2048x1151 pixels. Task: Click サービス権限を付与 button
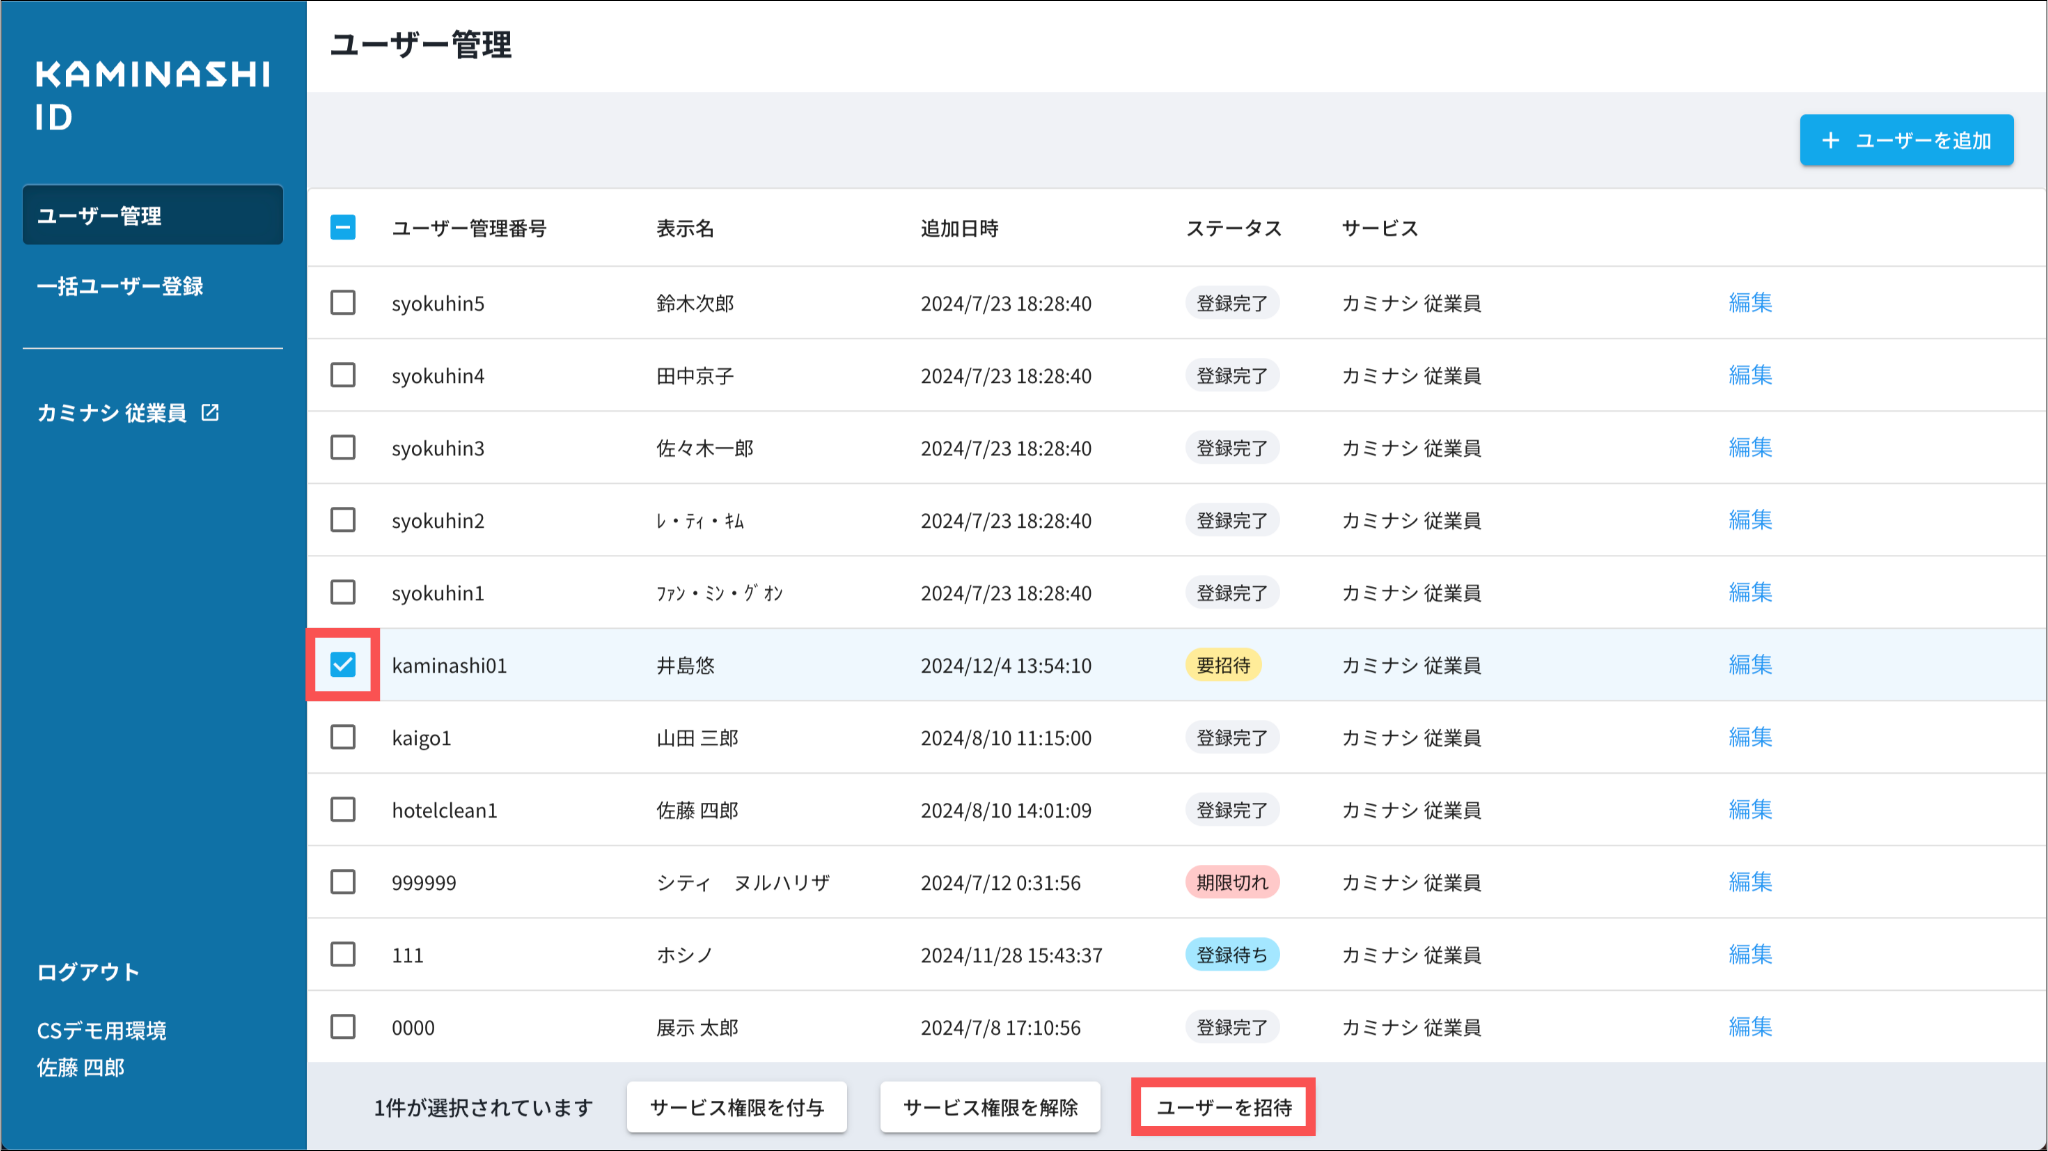(x=737, y=1107)
